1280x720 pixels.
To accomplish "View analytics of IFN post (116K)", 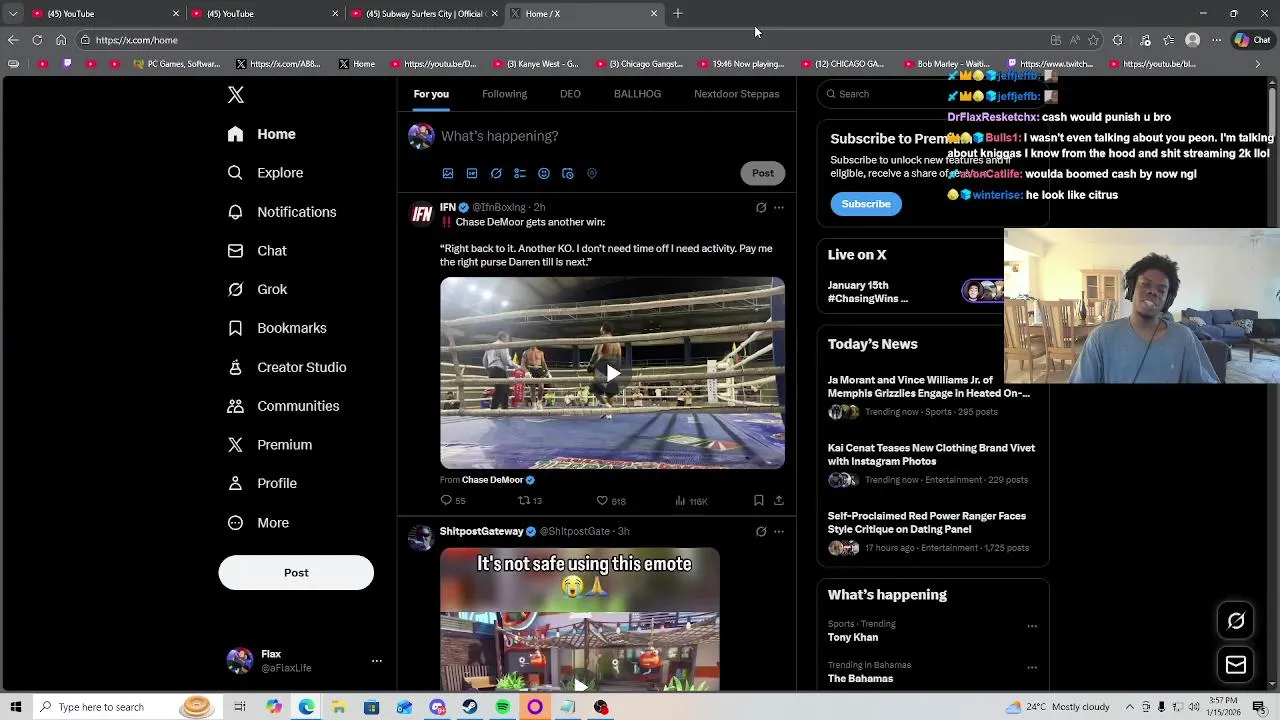I will pyautogui.click(x=691, y=501).
